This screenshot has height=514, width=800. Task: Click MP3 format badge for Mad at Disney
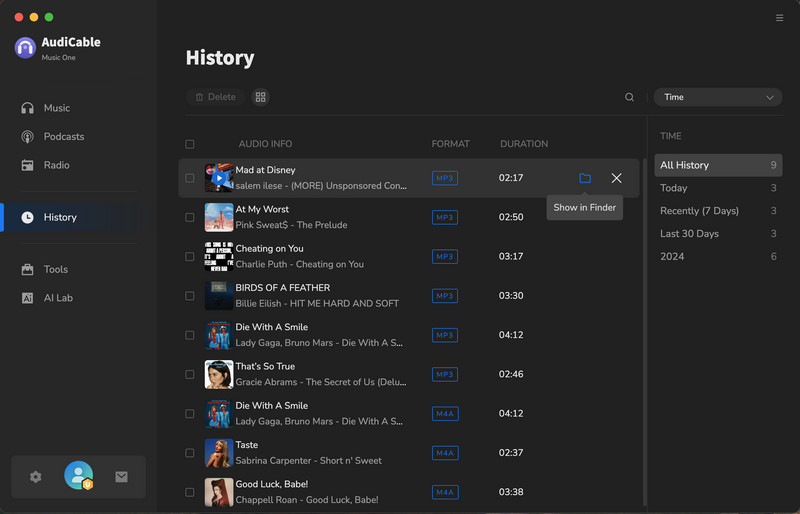[x=444, y=178]
